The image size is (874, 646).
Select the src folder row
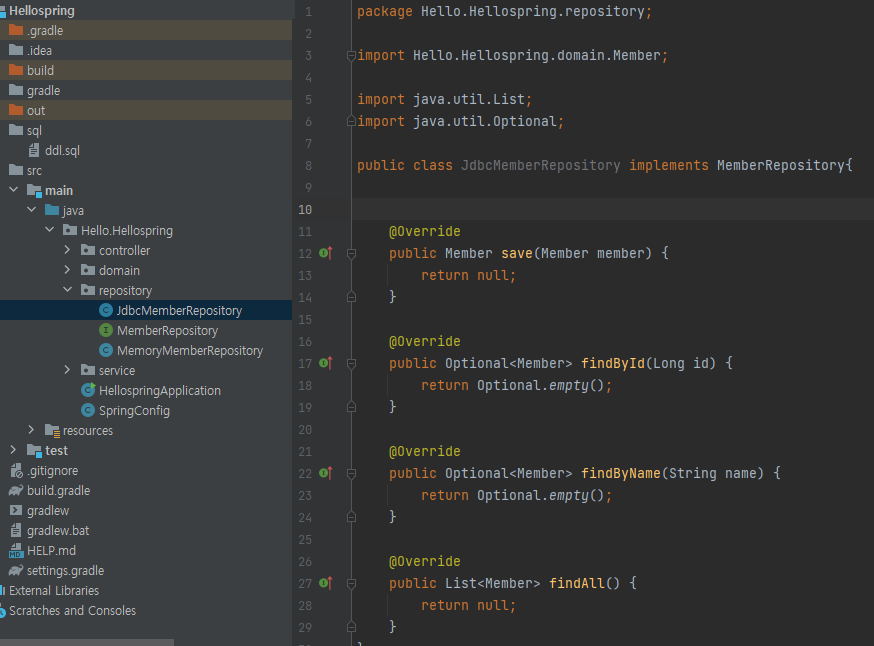point(146,171)
